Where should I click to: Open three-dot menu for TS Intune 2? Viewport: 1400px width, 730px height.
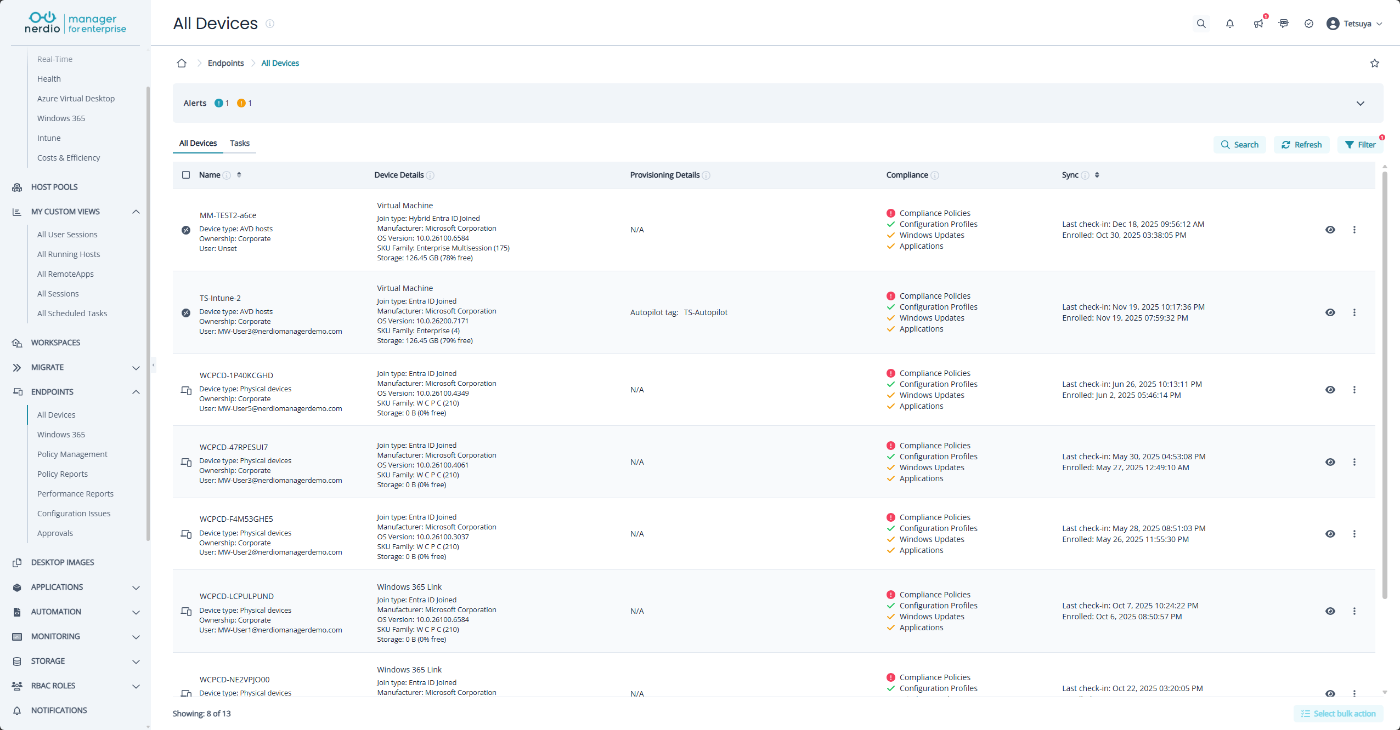pos(1354,312)
